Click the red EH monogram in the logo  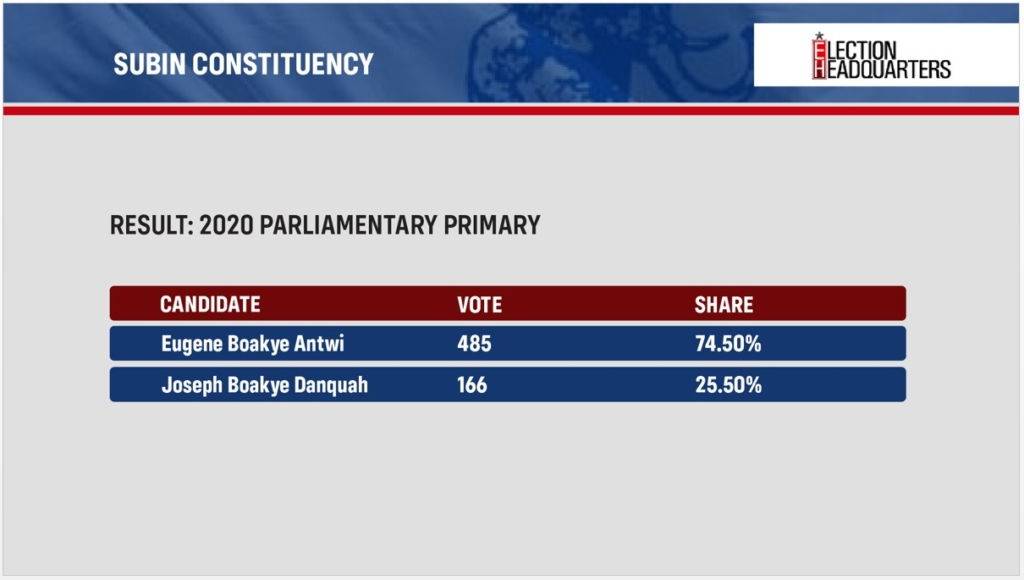[x=820, y=59]
